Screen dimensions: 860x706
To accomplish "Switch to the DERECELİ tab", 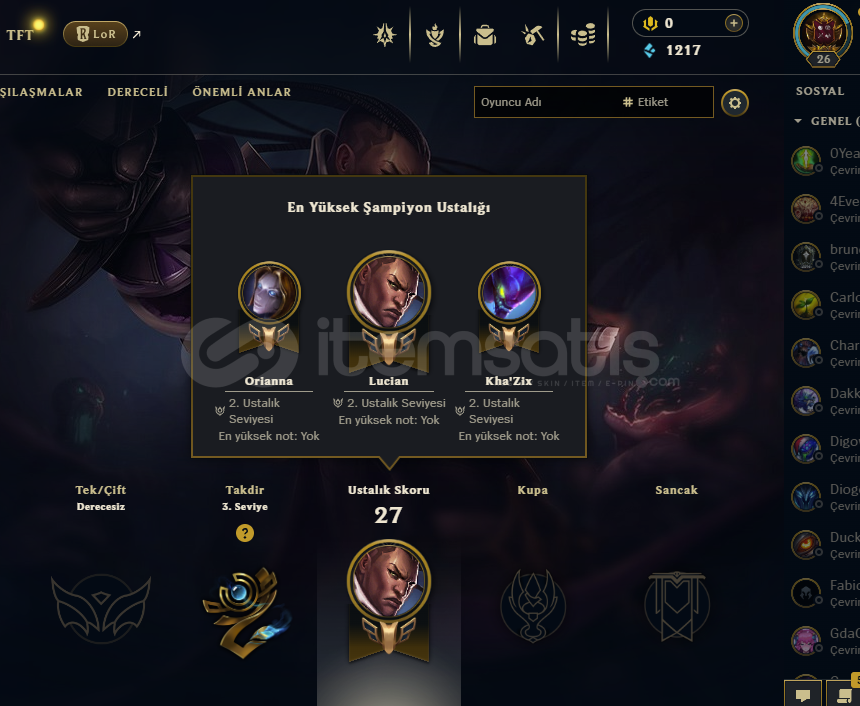I will pyautogui.click(x=138, y=92).
